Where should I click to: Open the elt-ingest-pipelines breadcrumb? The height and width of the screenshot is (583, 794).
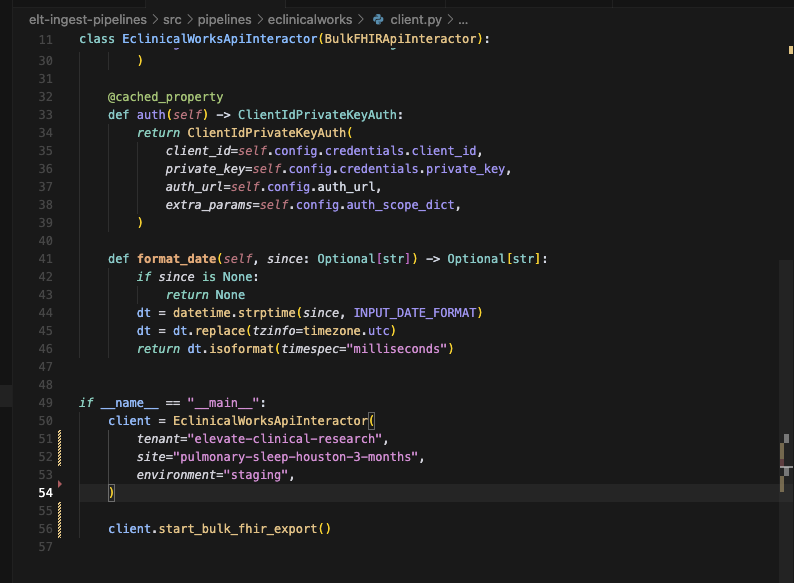coord(88,20)
